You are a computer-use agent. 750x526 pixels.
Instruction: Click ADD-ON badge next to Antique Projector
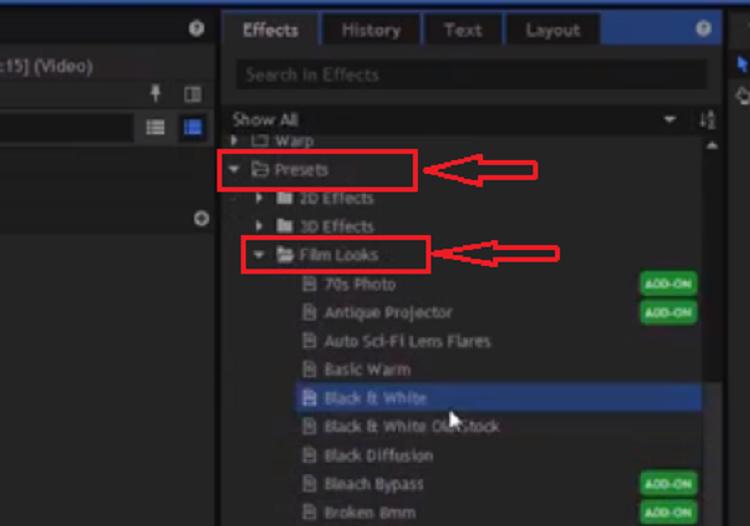[668, 313]
